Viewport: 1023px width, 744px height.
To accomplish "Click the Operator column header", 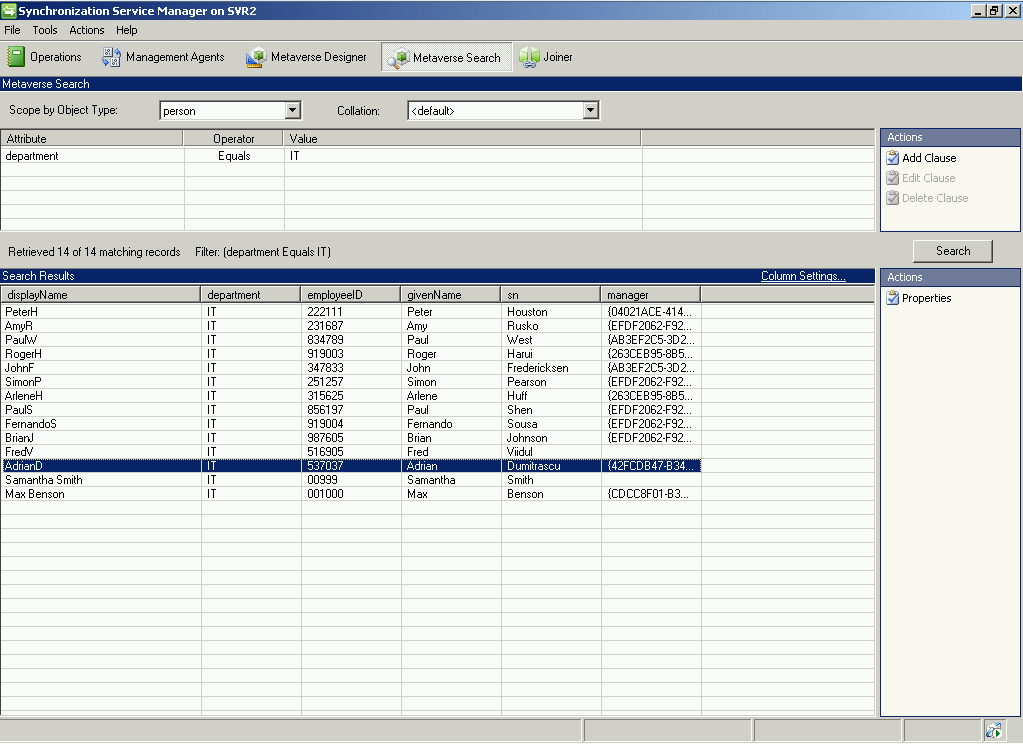I will pyautogui.click(x=234, y=138).
